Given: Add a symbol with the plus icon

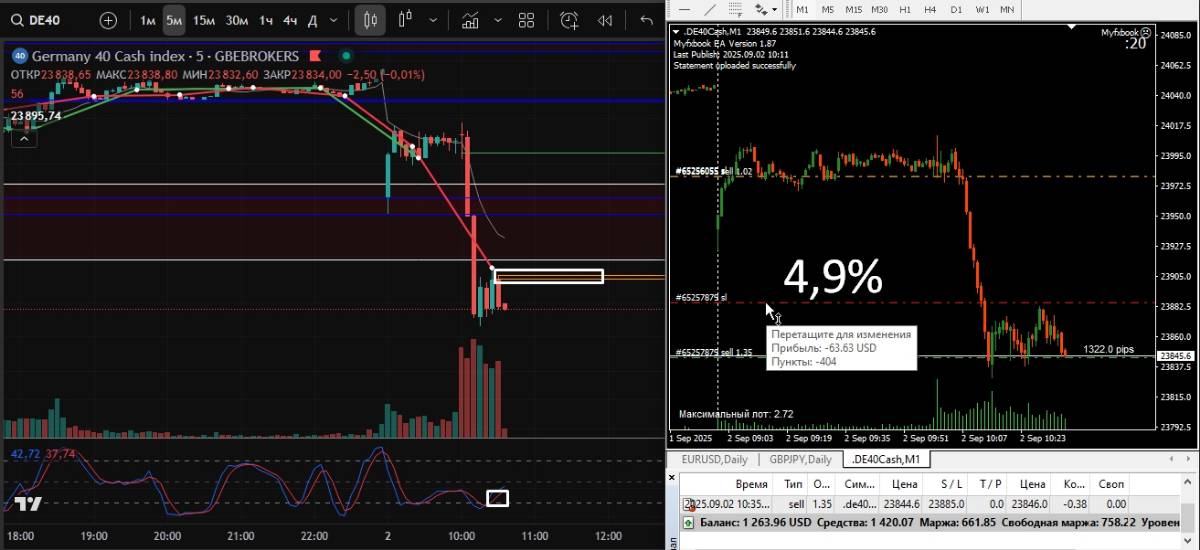Looking at the screenshot, I should pos(108,20).
